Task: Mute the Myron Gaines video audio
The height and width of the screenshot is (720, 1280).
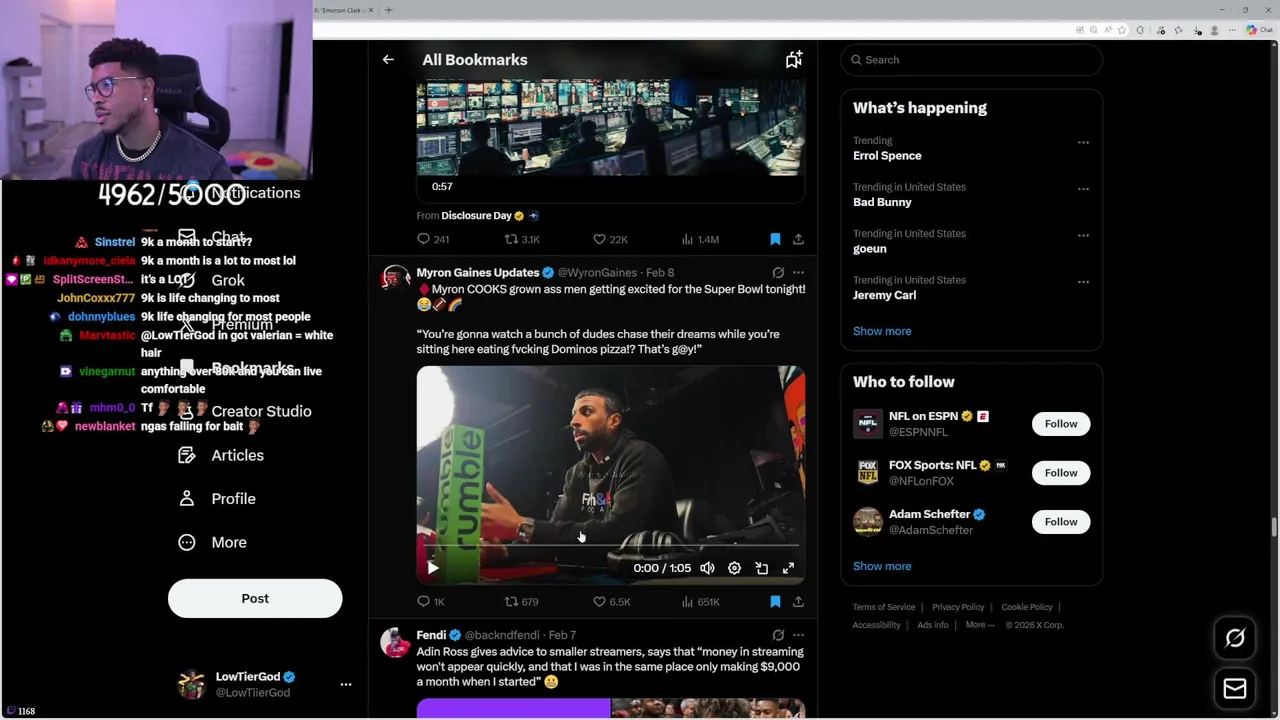Action: point(707,568)
